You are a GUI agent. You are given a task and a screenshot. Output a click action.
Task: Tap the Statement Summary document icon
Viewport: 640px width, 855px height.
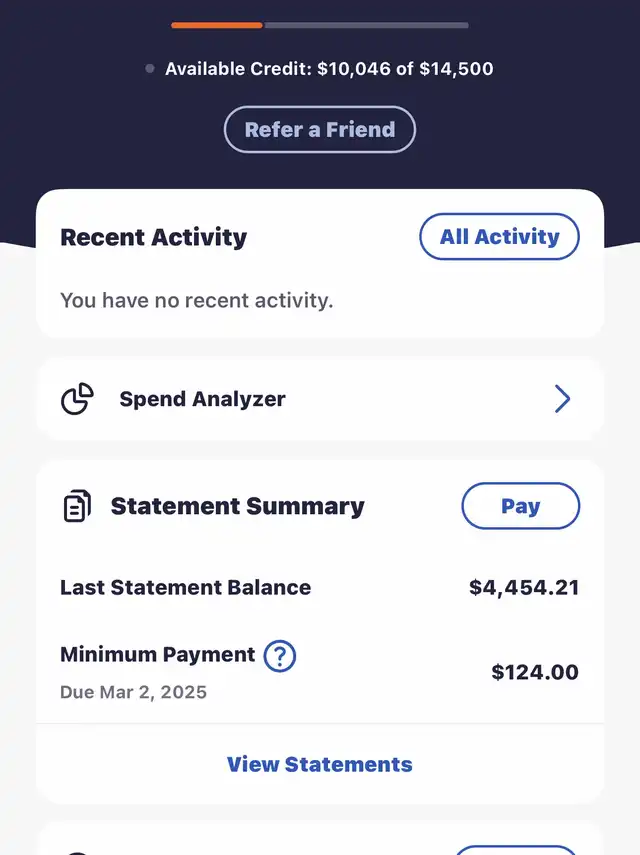point(77,506)
